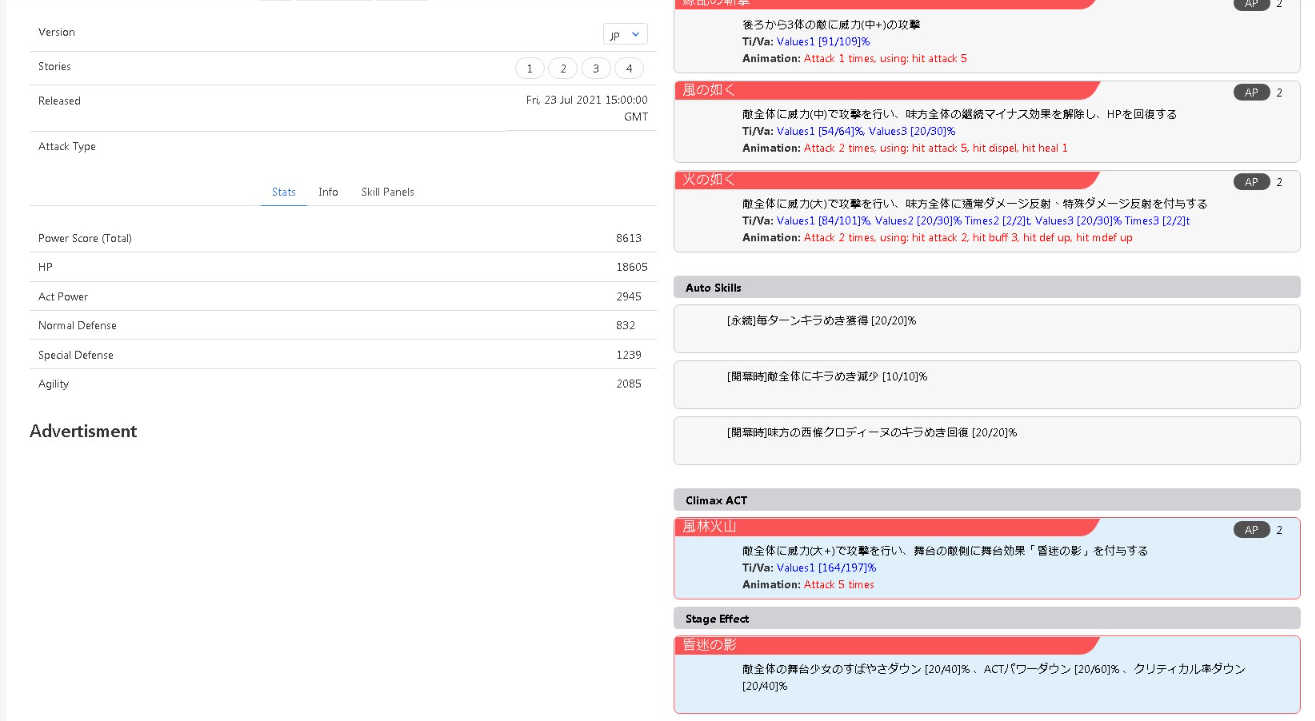
Task: Select story number 2
Action: [x=563, y=68]
